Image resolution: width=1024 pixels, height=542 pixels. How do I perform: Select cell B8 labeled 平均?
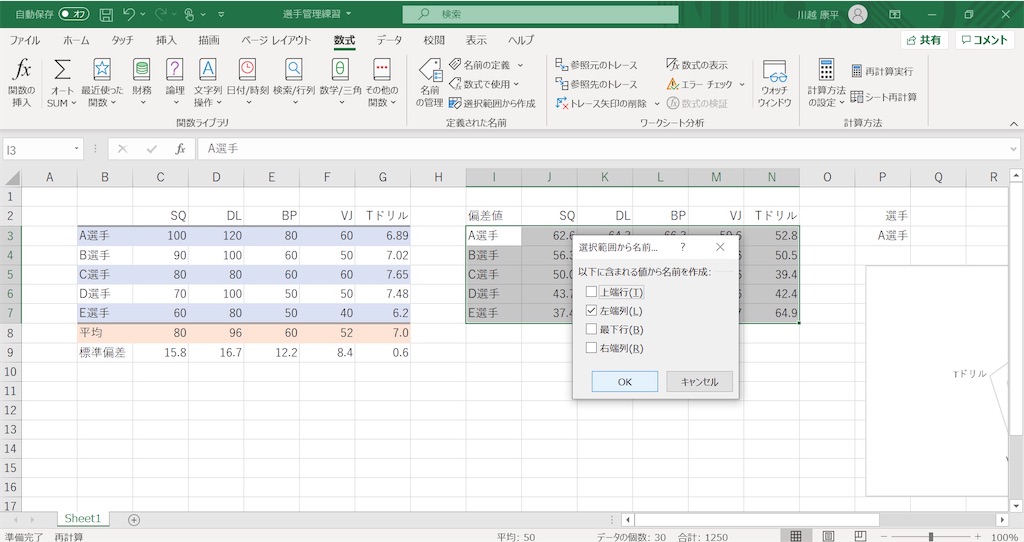click(x=104, y=332)
